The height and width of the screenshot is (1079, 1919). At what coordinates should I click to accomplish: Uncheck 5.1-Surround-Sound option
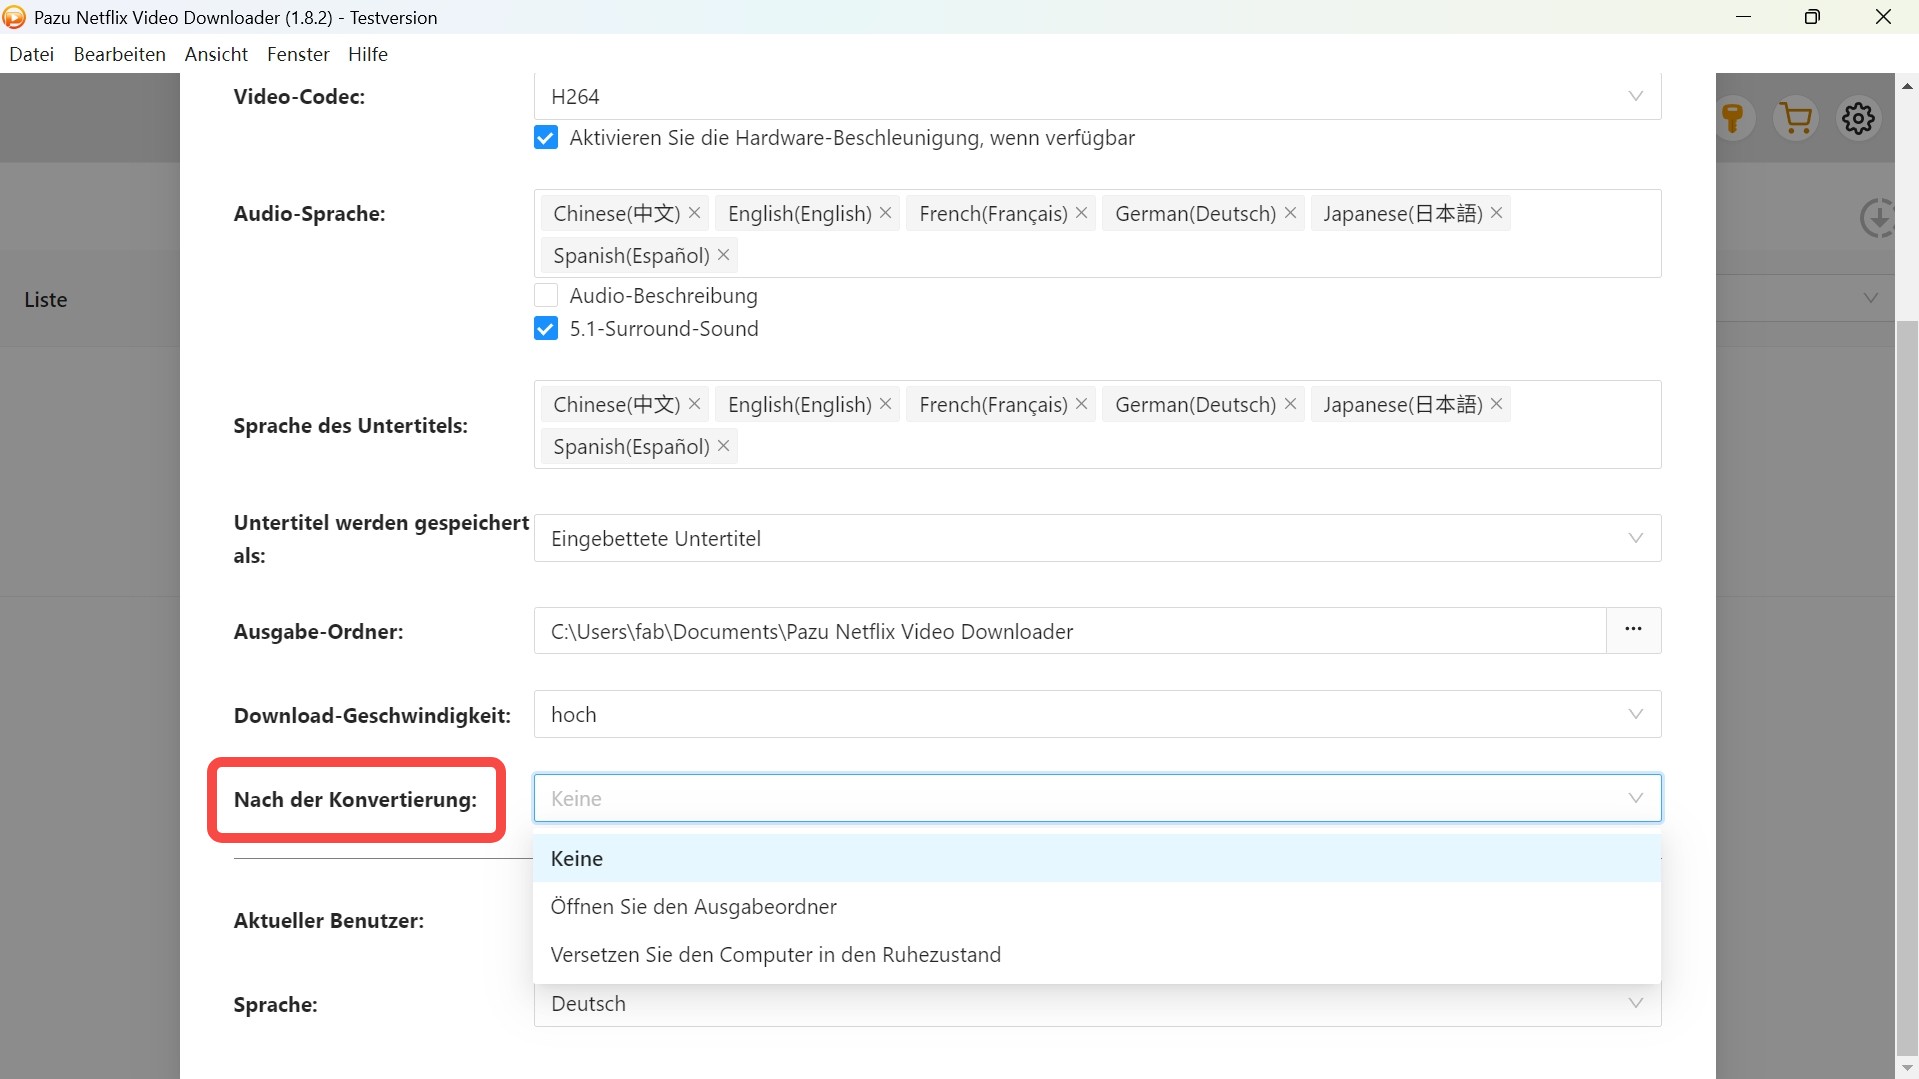546,329
